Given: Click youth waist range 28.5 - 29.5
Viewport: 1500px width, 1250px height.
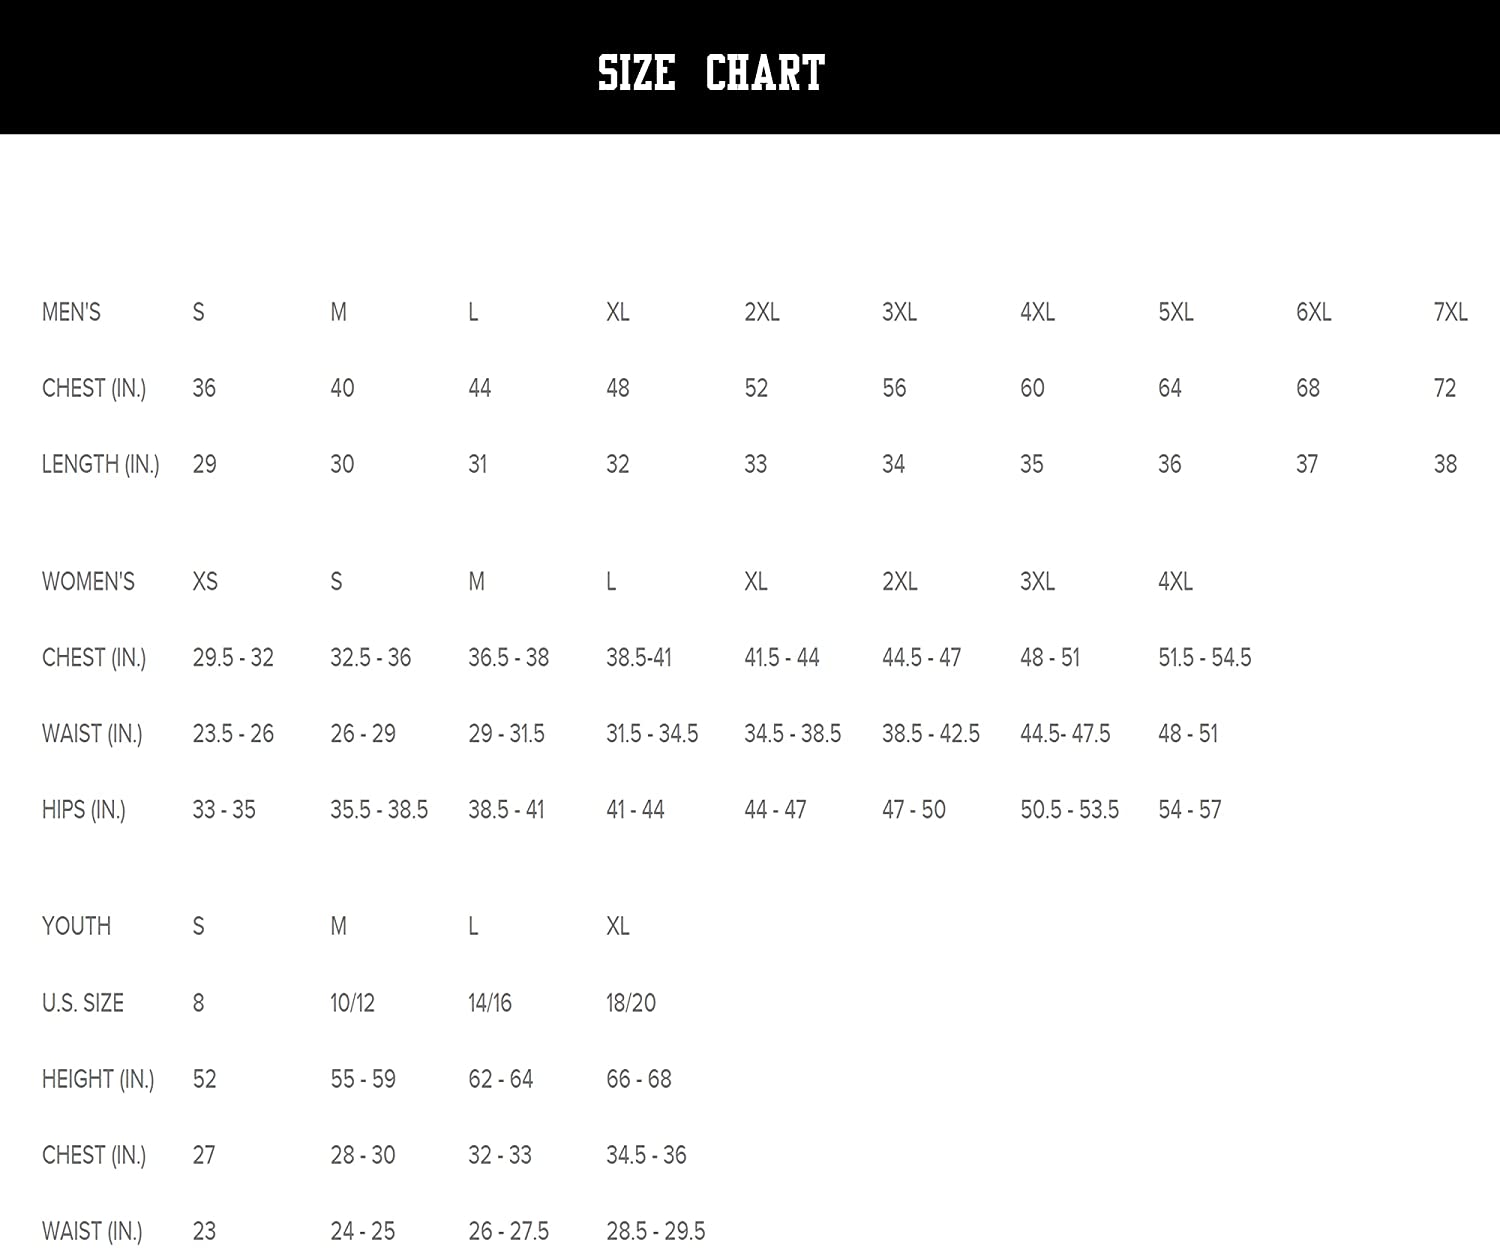Looking at the screenshot, I should click(655, 1231).
